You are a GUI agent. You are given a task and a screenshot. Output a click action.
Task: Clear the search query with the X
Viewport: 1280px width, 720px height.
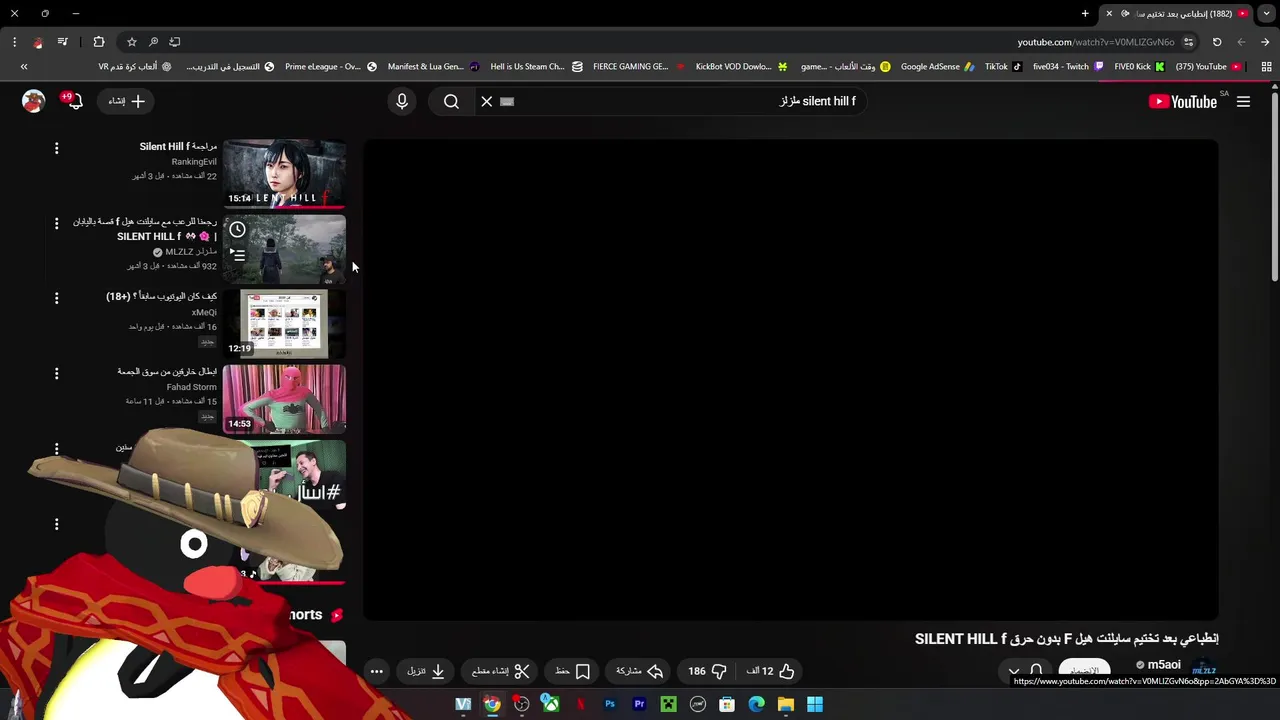click(x=487, y=101)
